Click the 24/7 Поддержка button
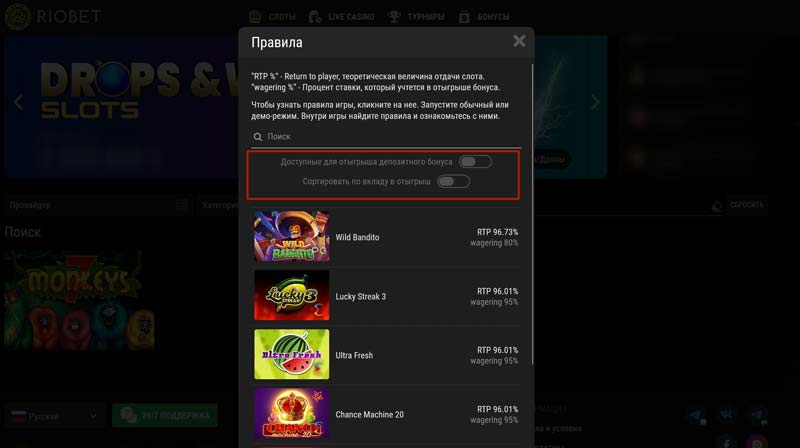The width and height of the screenshot is (800, 448). tap(165, 415)
